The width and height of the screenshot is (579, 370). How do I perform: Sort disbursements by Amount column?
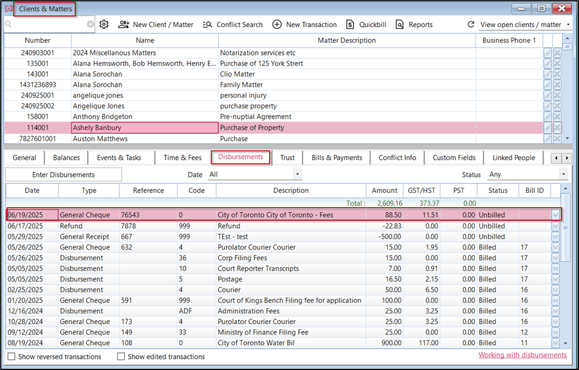click(384, 191)
